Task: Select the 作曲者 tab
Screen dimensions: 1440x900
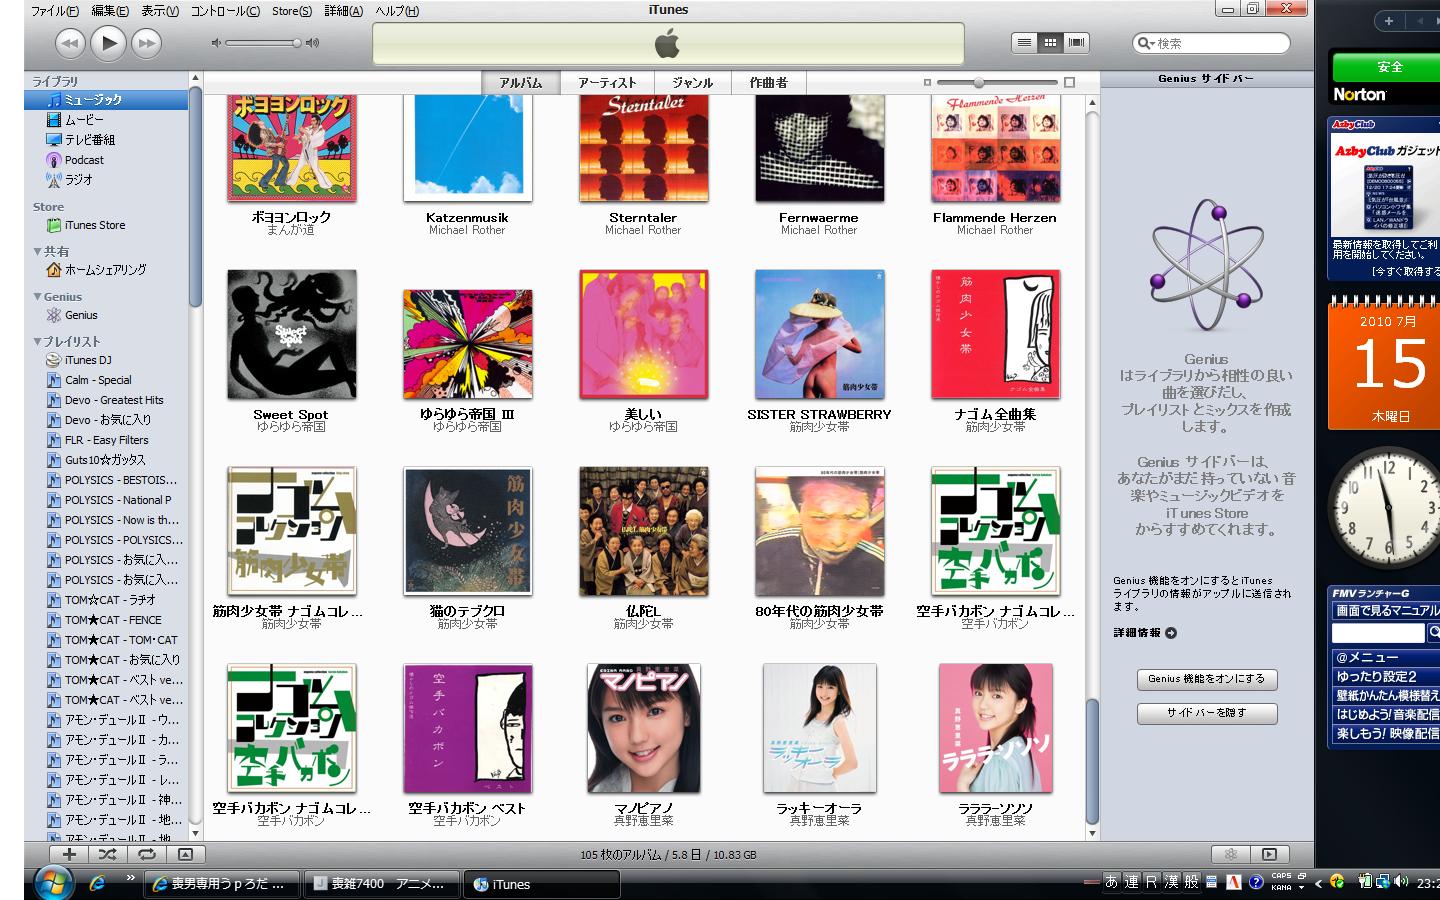Action: click(x=769, y=83)
